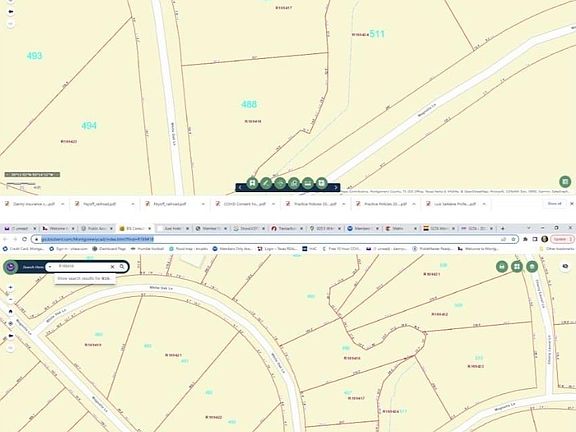Screen dimensions: 576x432
Task: Bookmark this page with the star icon
Action: (514, 239)
